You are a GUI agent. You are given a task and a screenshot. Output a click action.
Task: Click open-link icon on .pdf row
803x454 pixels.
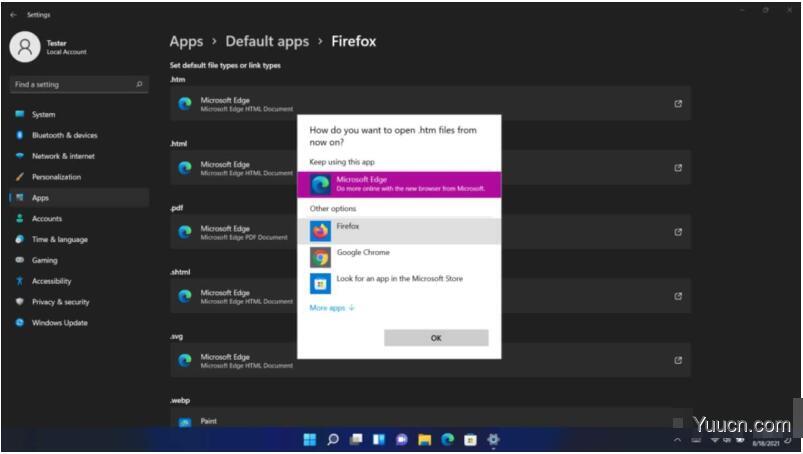[x=678, y=232]
